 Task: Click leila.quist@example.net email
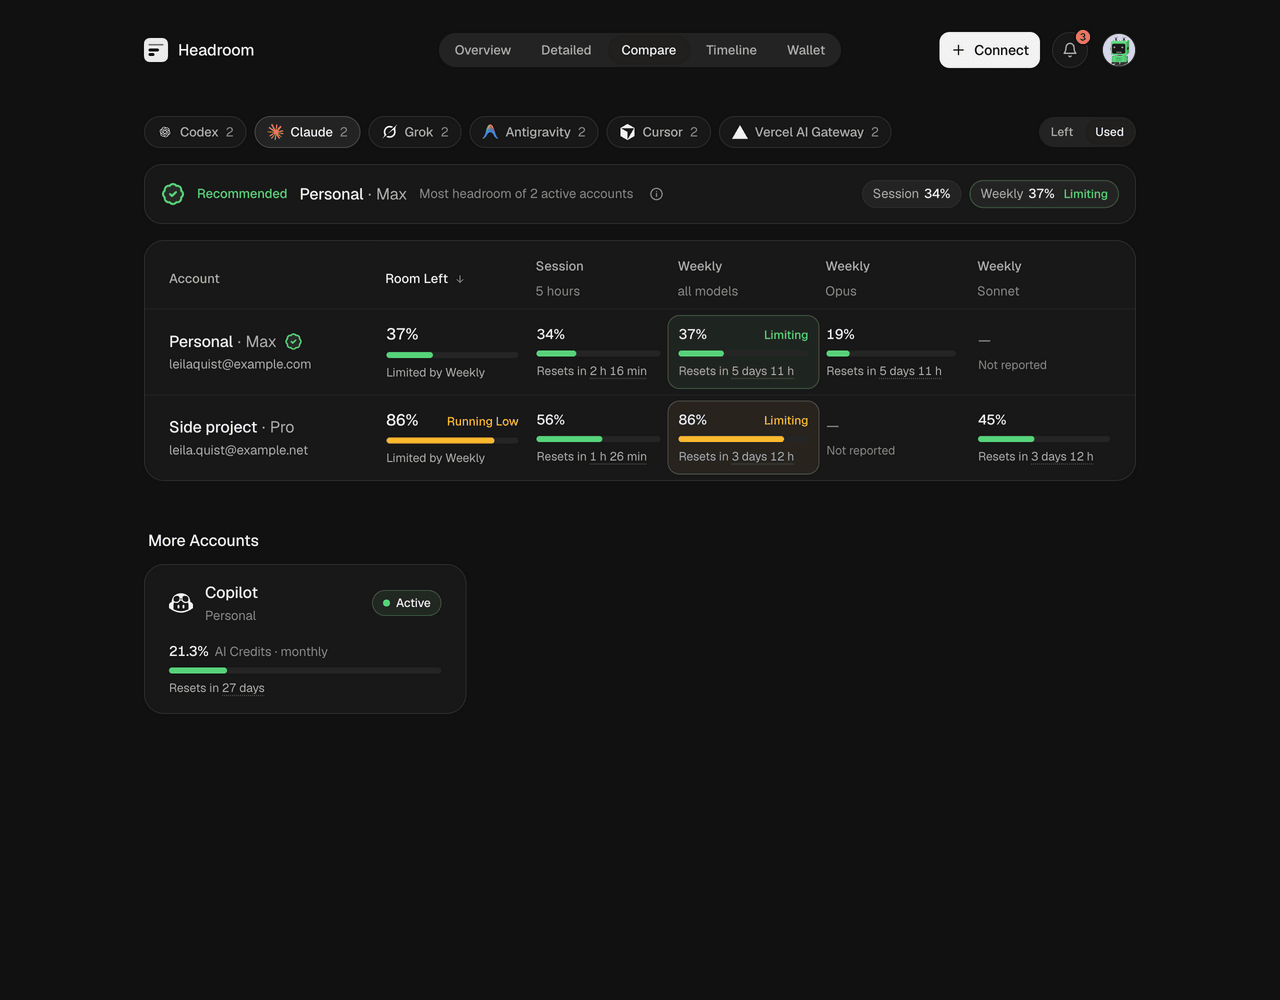[x=238, y=450]
